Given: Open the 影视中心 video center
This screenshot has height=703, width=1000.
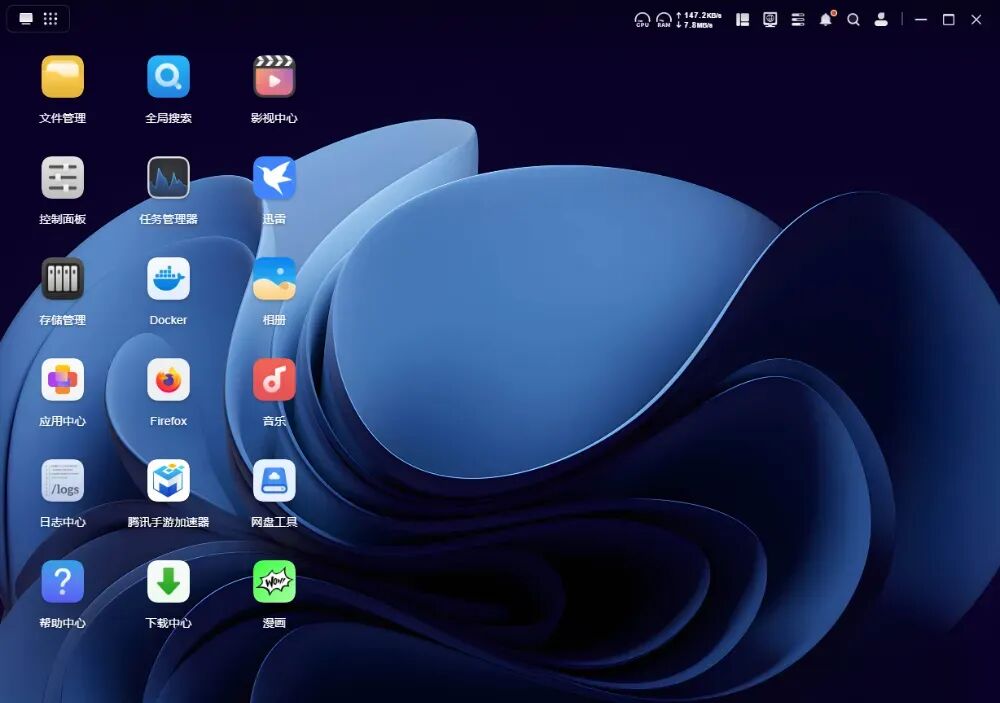Looking at the screenshot, I should coord(274,77).
